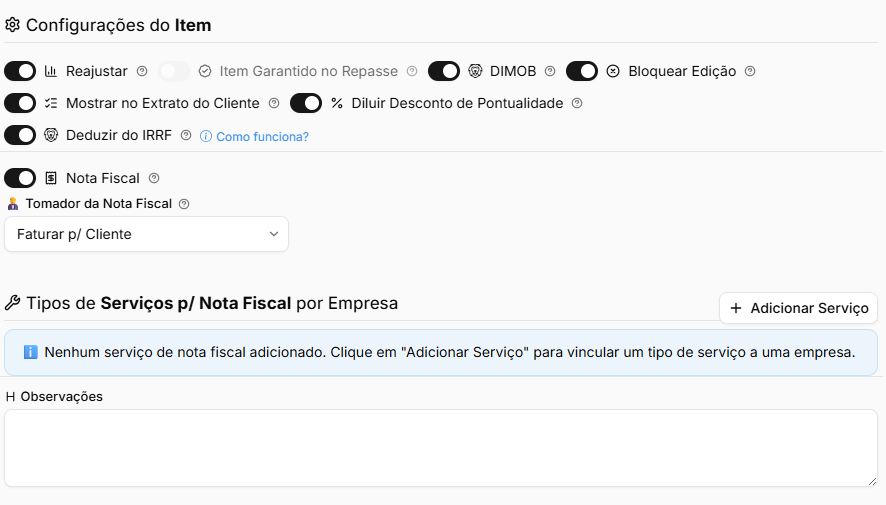The image size is (886, 505).
Task: Toggle Diluir Desconto de Pontualidade switch
Action: pos(306,103)
